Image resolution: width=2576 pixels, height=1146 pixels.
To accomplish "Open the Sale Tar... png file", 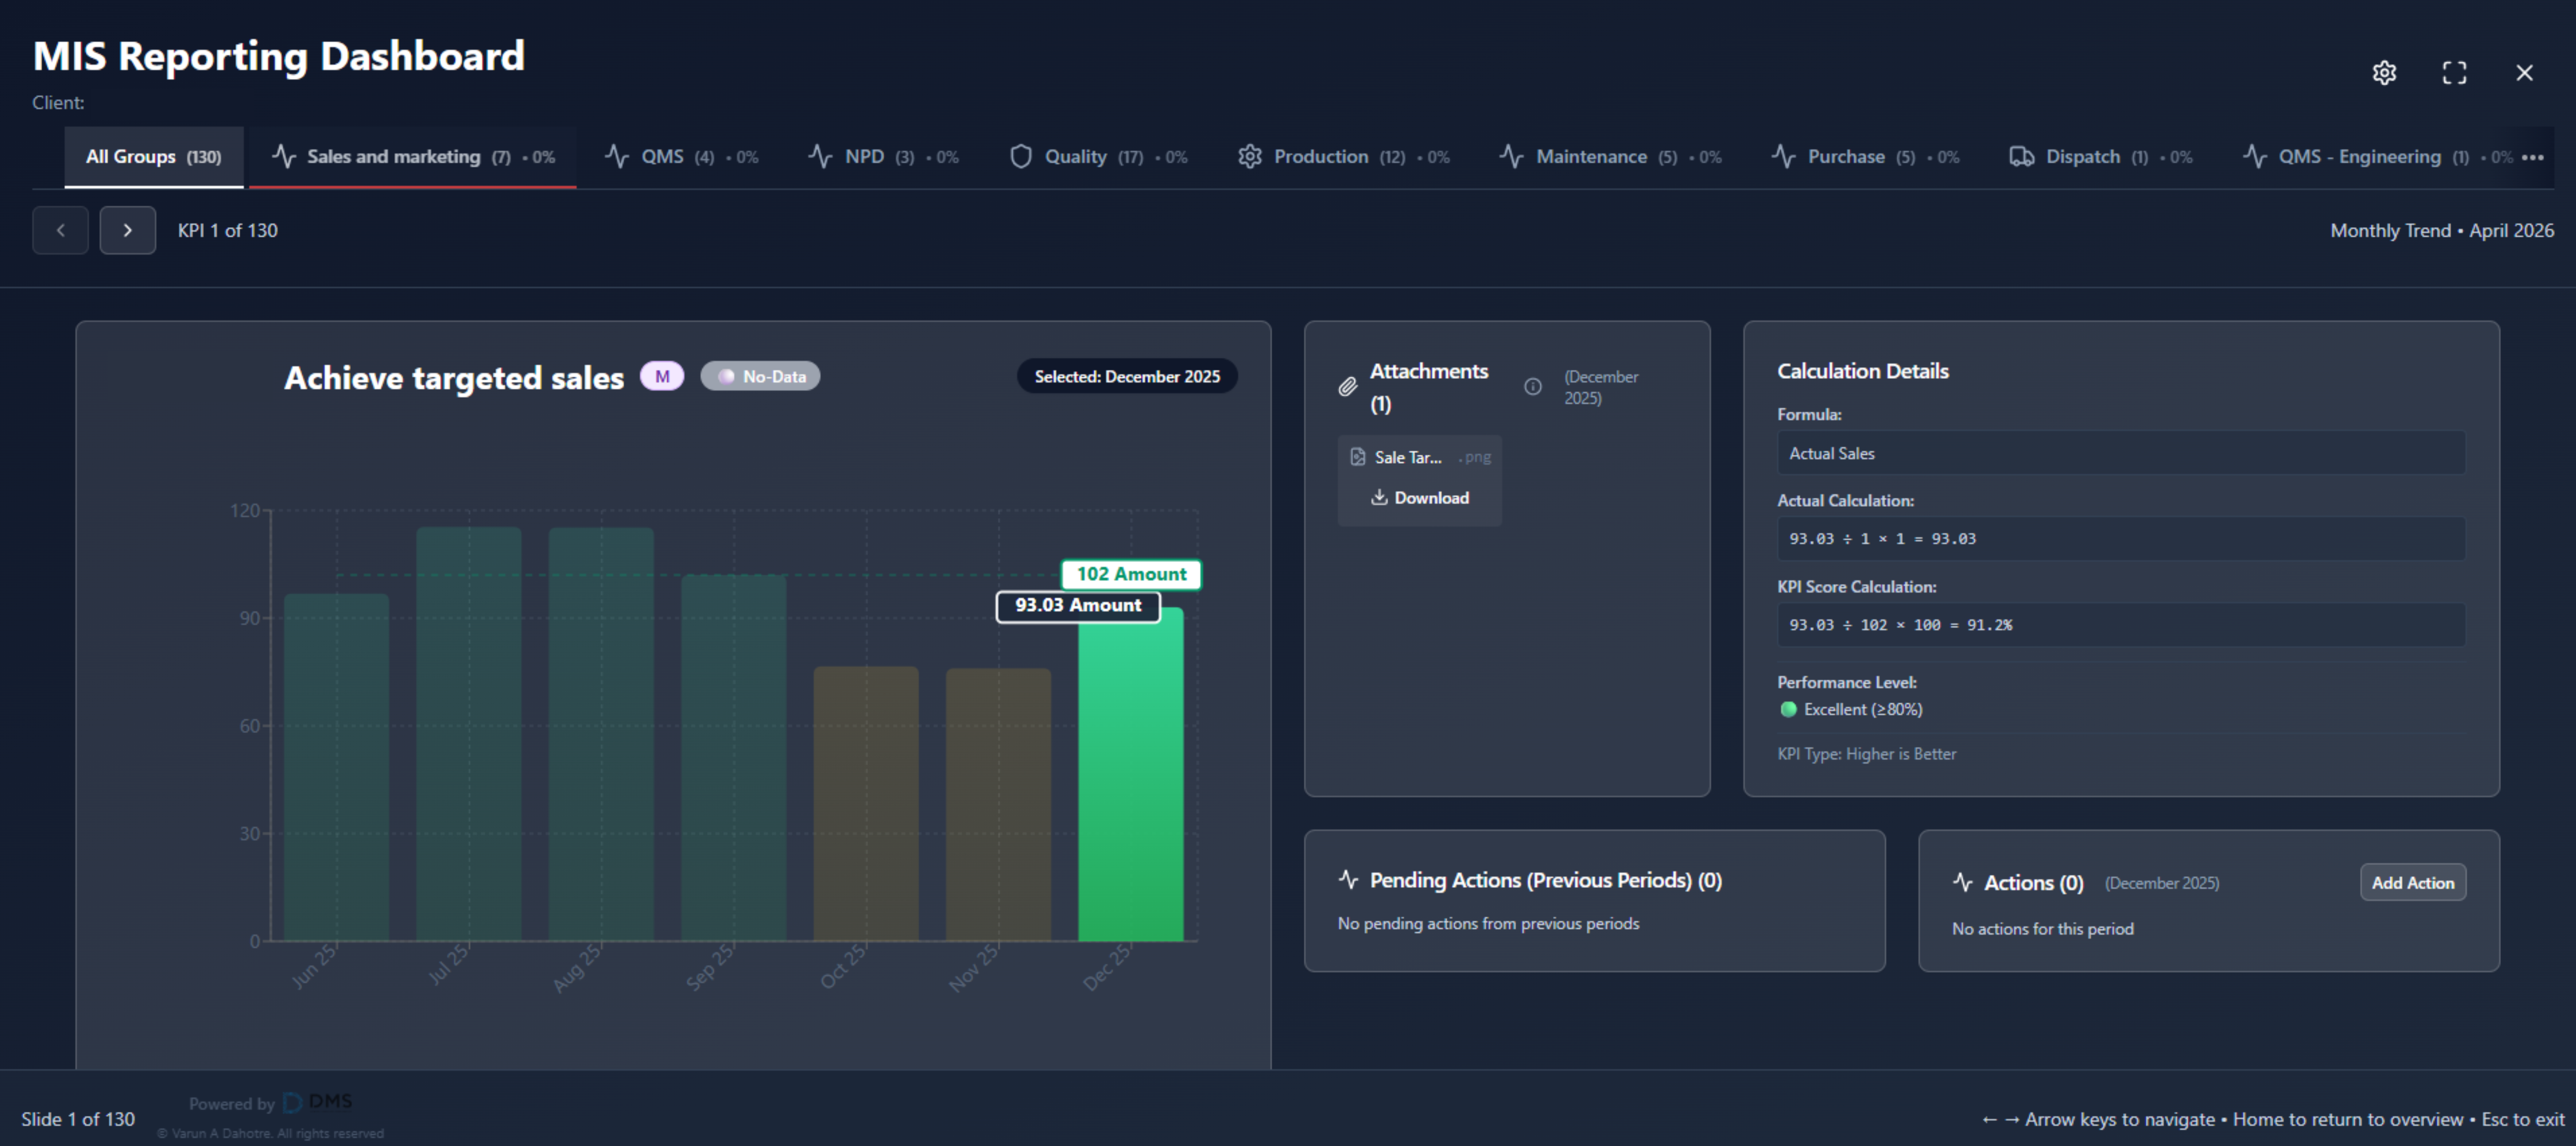I will click(x=1420, y=457).
